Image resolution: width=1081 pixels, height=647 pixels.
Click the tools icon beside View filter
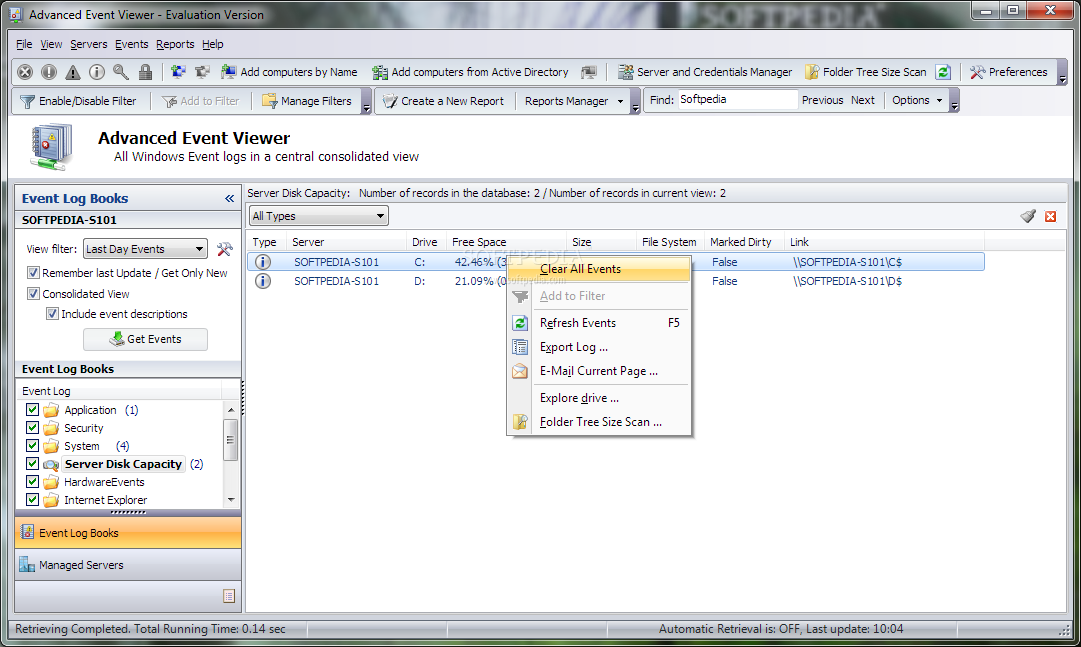pos(225,249)
